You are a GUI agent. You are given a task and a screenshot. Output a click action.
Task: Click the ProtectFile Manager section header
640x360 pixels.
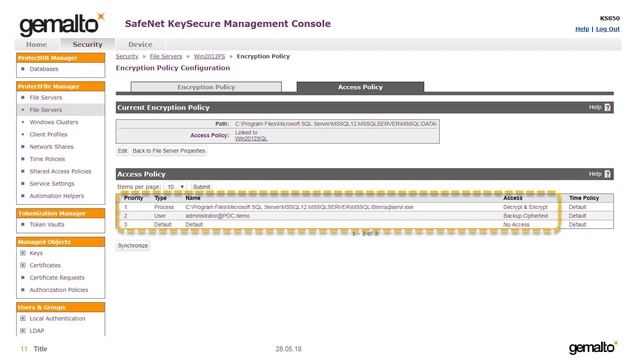60,86
